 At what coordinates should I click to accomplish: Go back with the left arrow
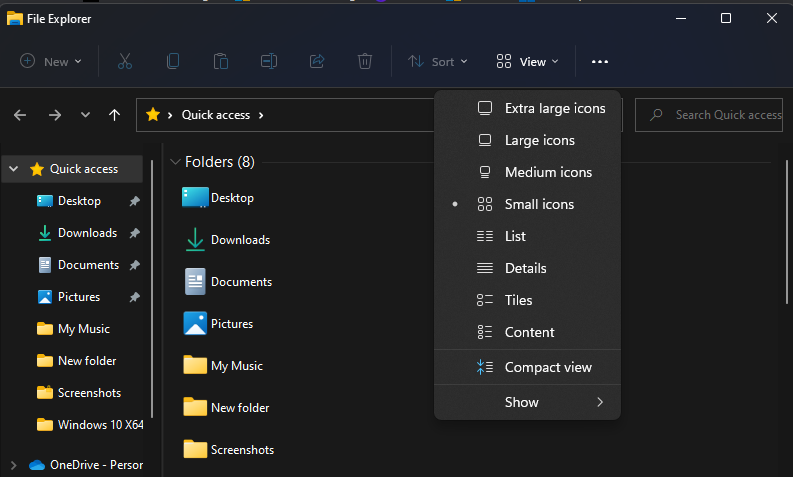[x=20, y=115]
